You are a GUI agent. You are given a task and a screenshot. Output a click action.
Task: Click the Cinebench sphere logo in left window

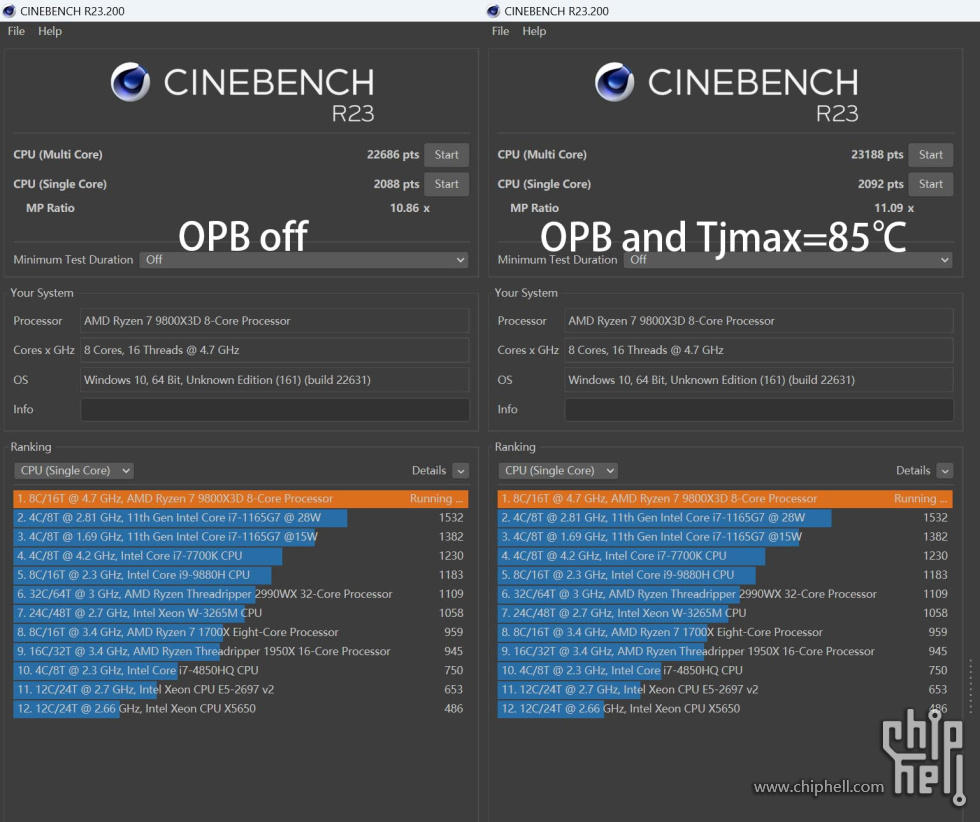pyautogui.click(x=131, y=82)
